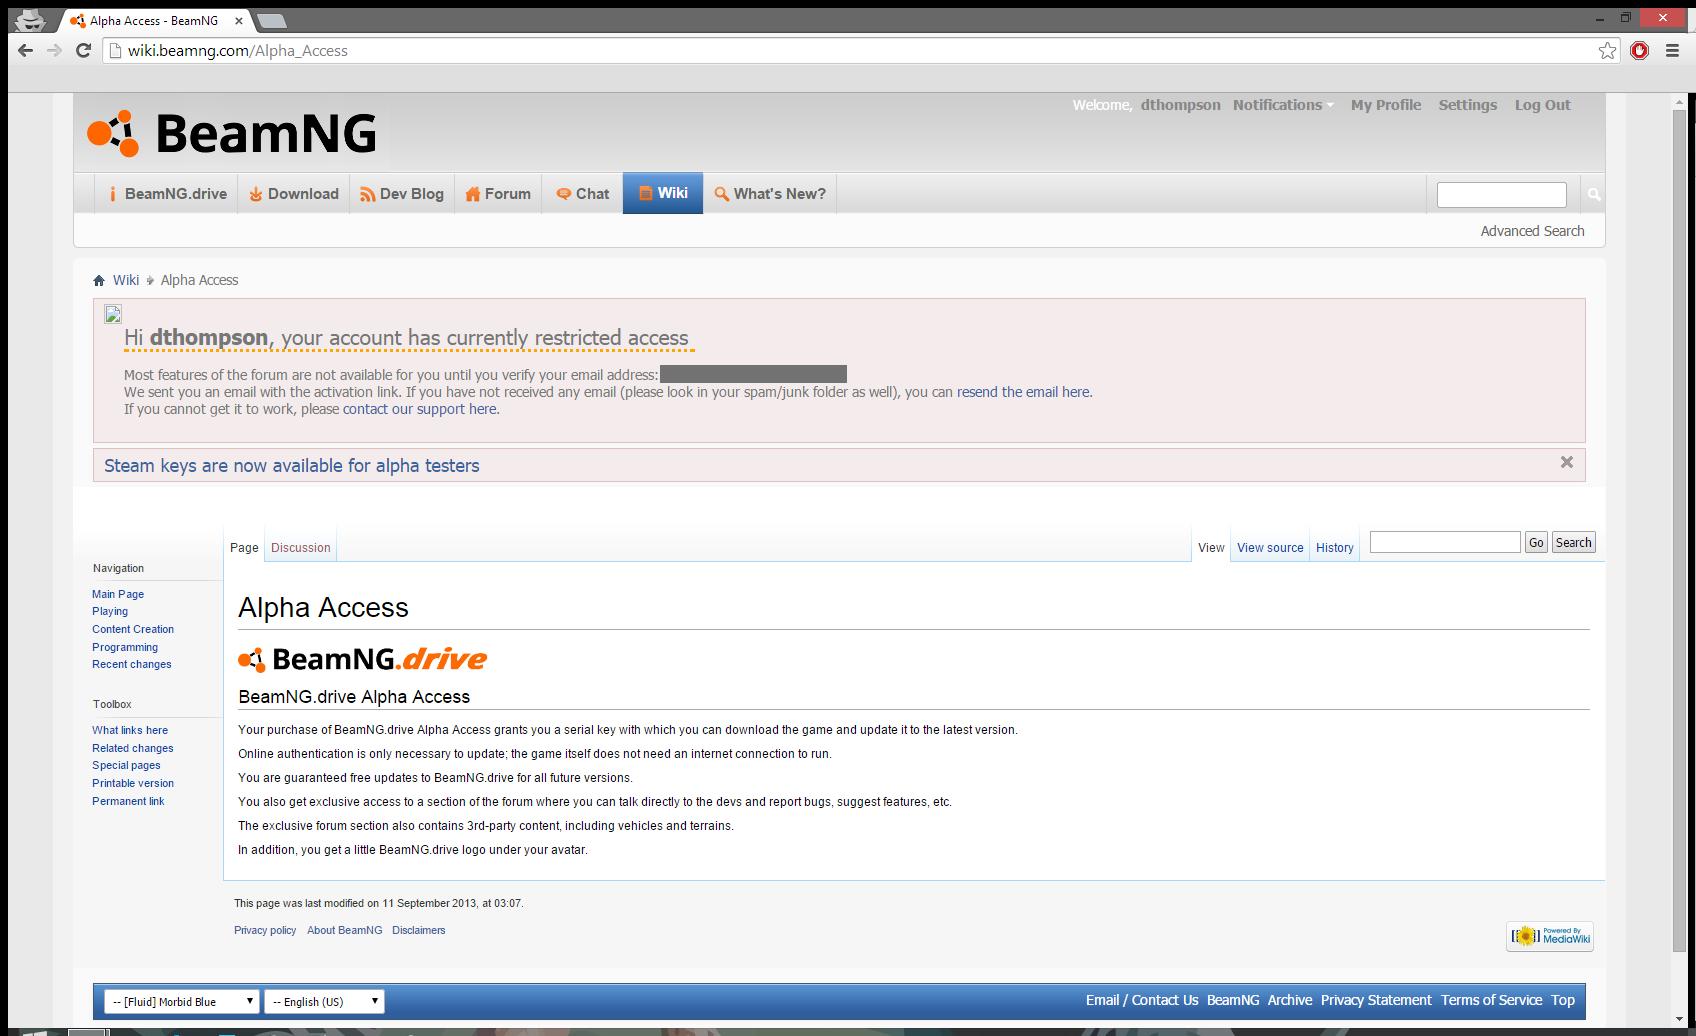This screenshot has width=1696, height=1036.
Task: Open the Steam keys alpha testers notice
Action: click(292, 466)
